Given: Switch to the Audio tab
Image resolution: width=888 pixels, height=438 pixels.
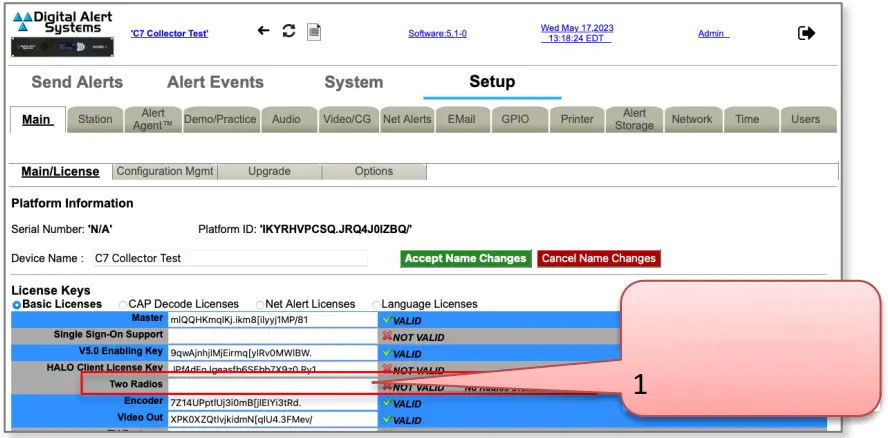Looking at the screenshot, I should tap(287, 120).
